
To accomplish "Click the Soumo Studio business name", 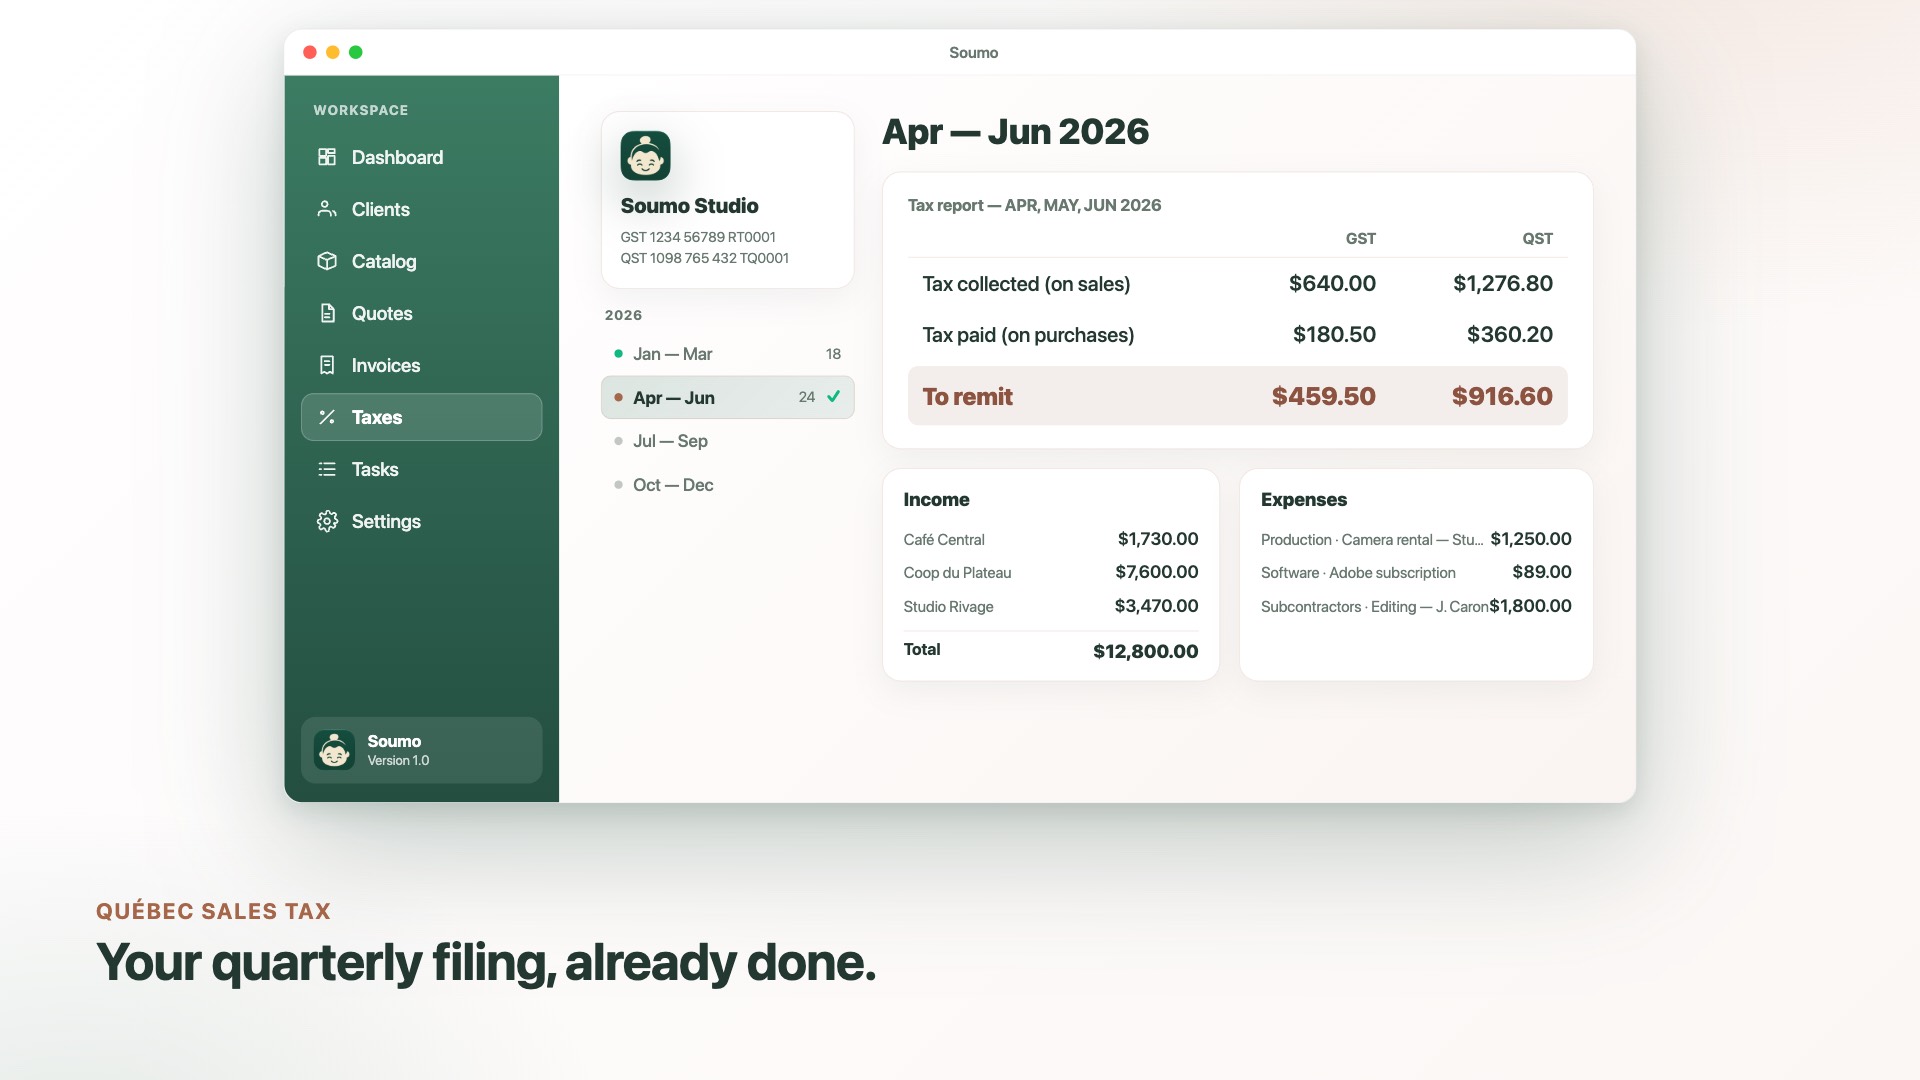I will pos(689,206).
